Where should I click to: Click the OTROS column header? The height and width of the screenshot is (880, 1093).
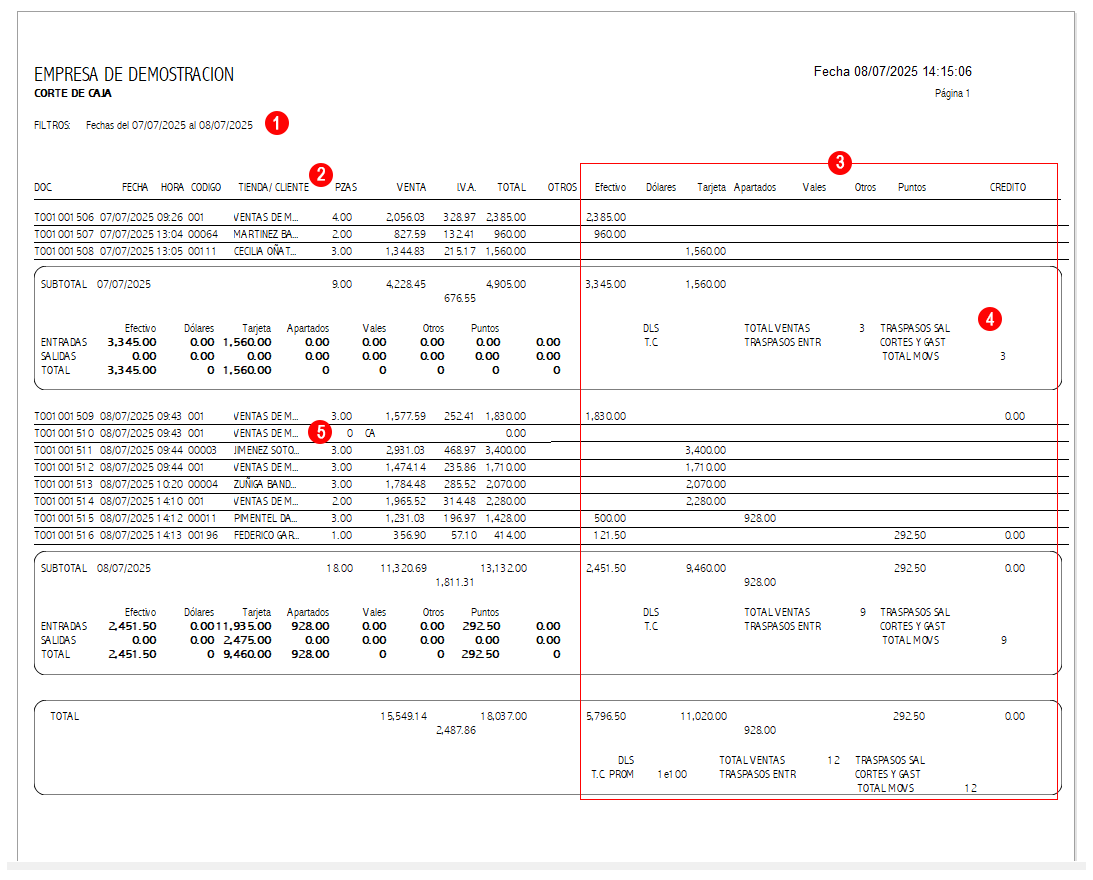[562, 188]
